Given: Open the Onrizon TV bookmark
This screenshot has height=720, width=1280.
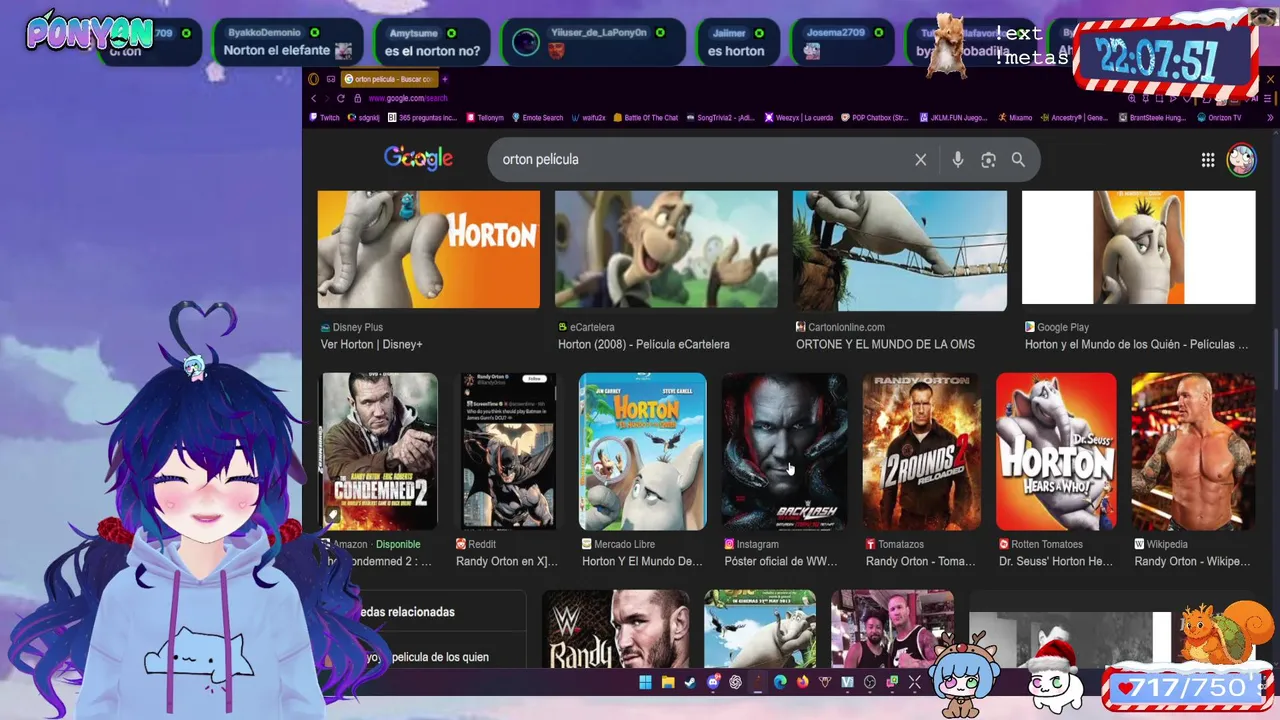Looking at the screenshot, I should (x=1219, y=118).
